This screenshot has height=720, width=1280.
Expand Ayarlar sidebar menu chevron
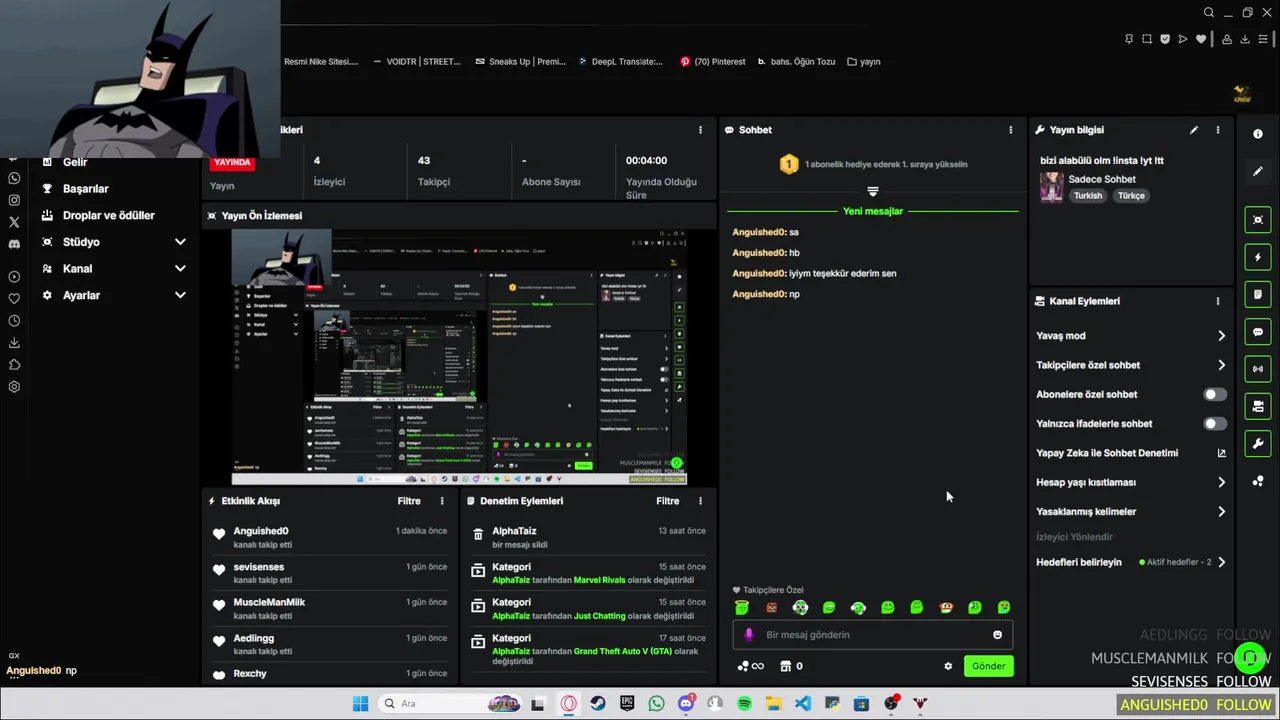(x=180, y=295)
